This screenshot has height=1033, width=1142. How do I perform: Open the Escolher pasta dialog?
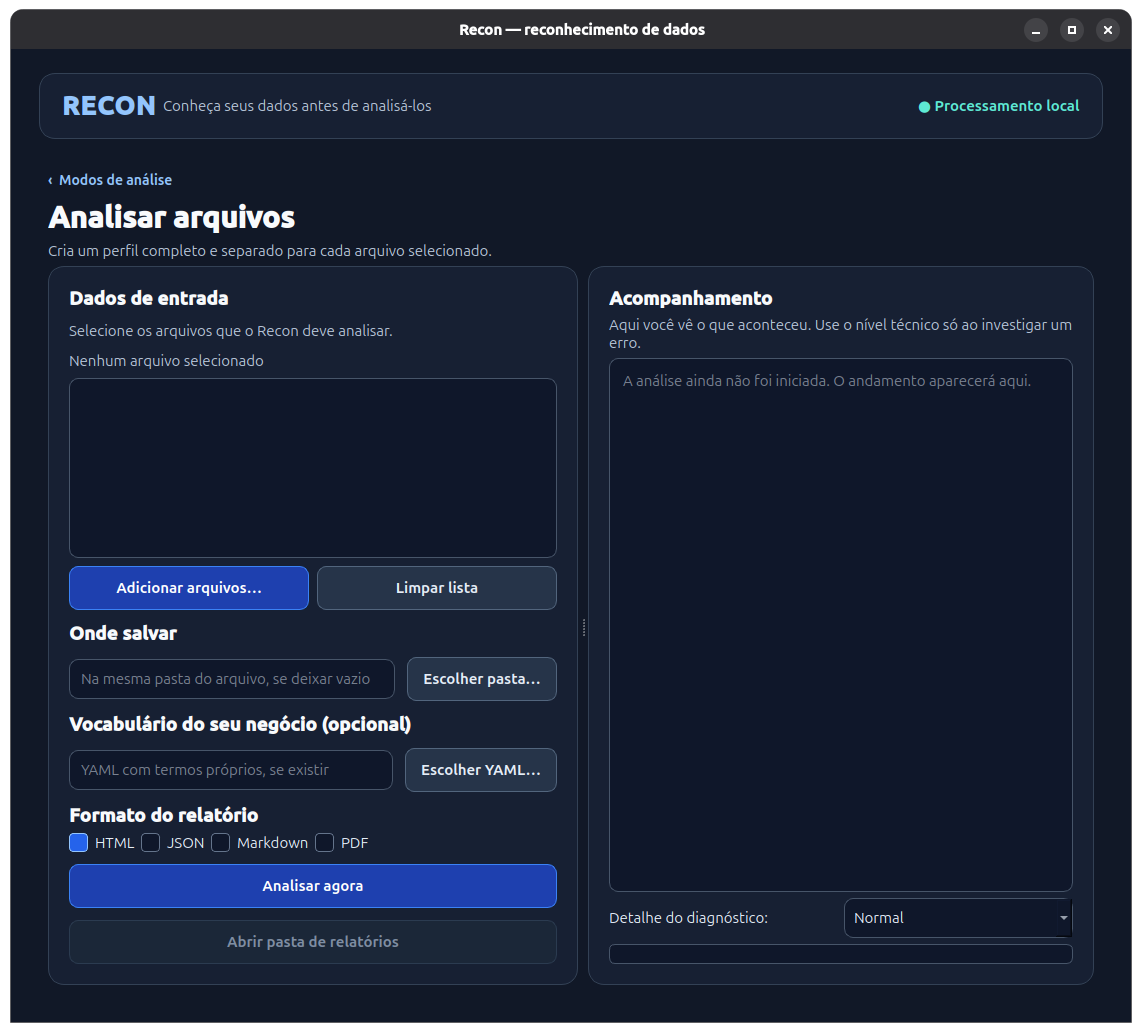481,679
